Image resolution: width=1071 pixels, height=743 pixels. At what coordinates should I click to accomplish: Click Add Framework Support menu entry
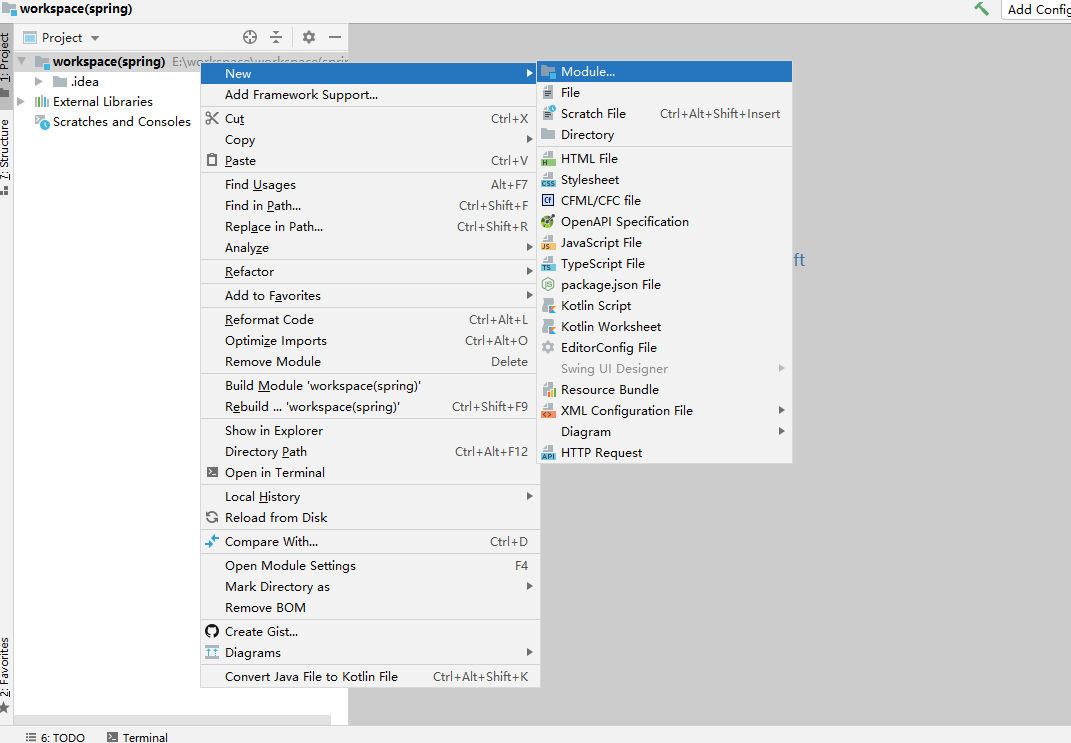[301, 95]
